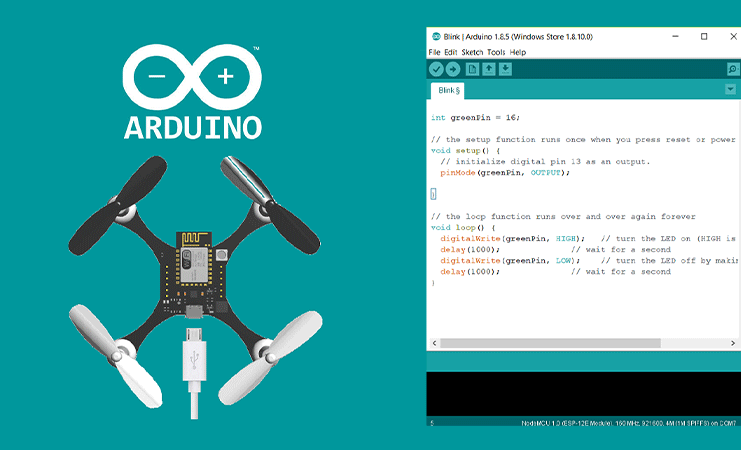The width and height of the screenshot is (741, 450).
Task: Select the Blink sketch tab
Action: pos(448,90)
